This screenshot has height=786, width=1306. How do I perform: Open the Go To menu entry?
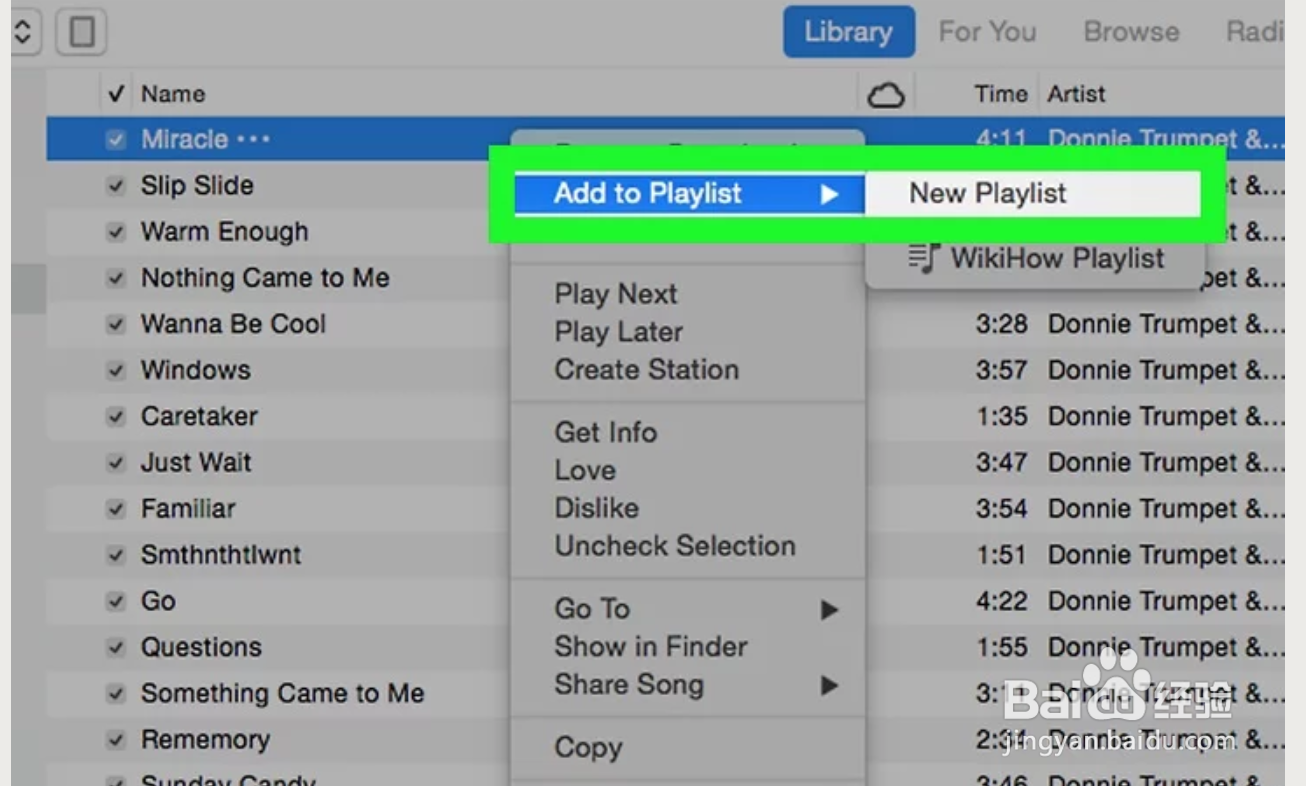(x=592, y=609)
